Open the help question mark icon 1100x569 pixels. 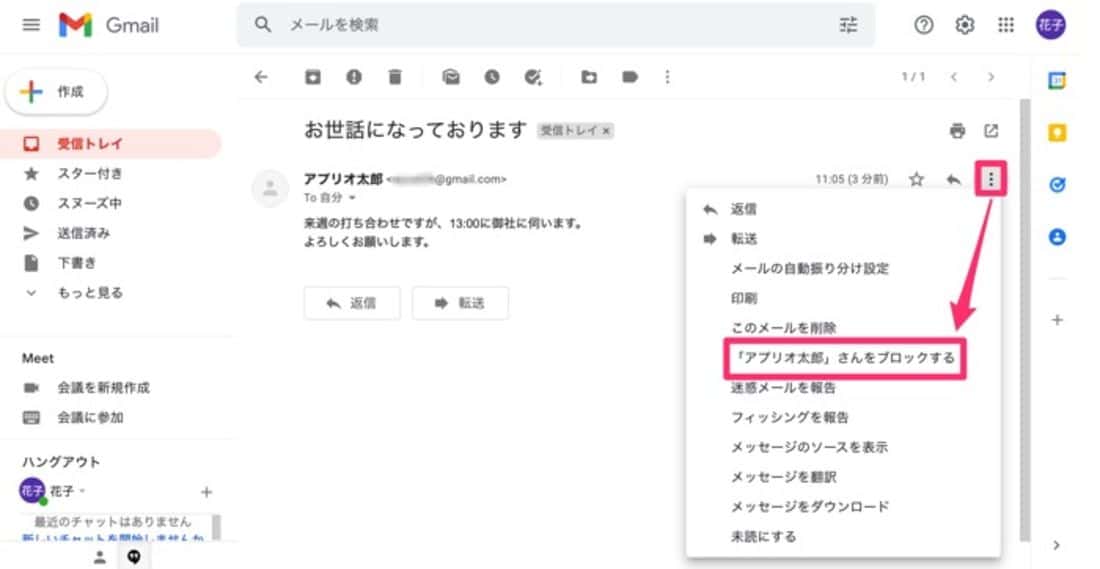(x=923, y=25)
